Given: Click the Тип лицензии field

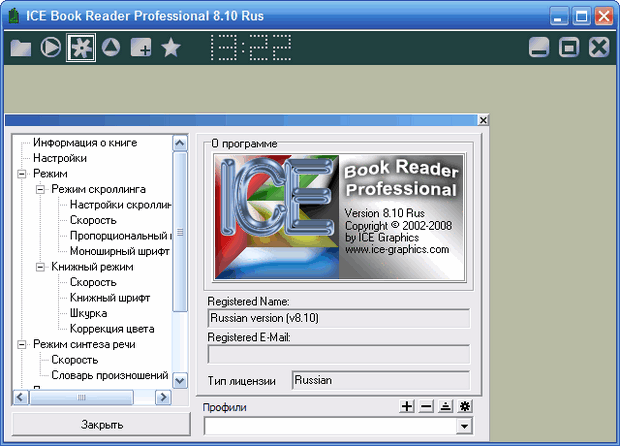Looking at the screenshot, I should pos(381,380).
